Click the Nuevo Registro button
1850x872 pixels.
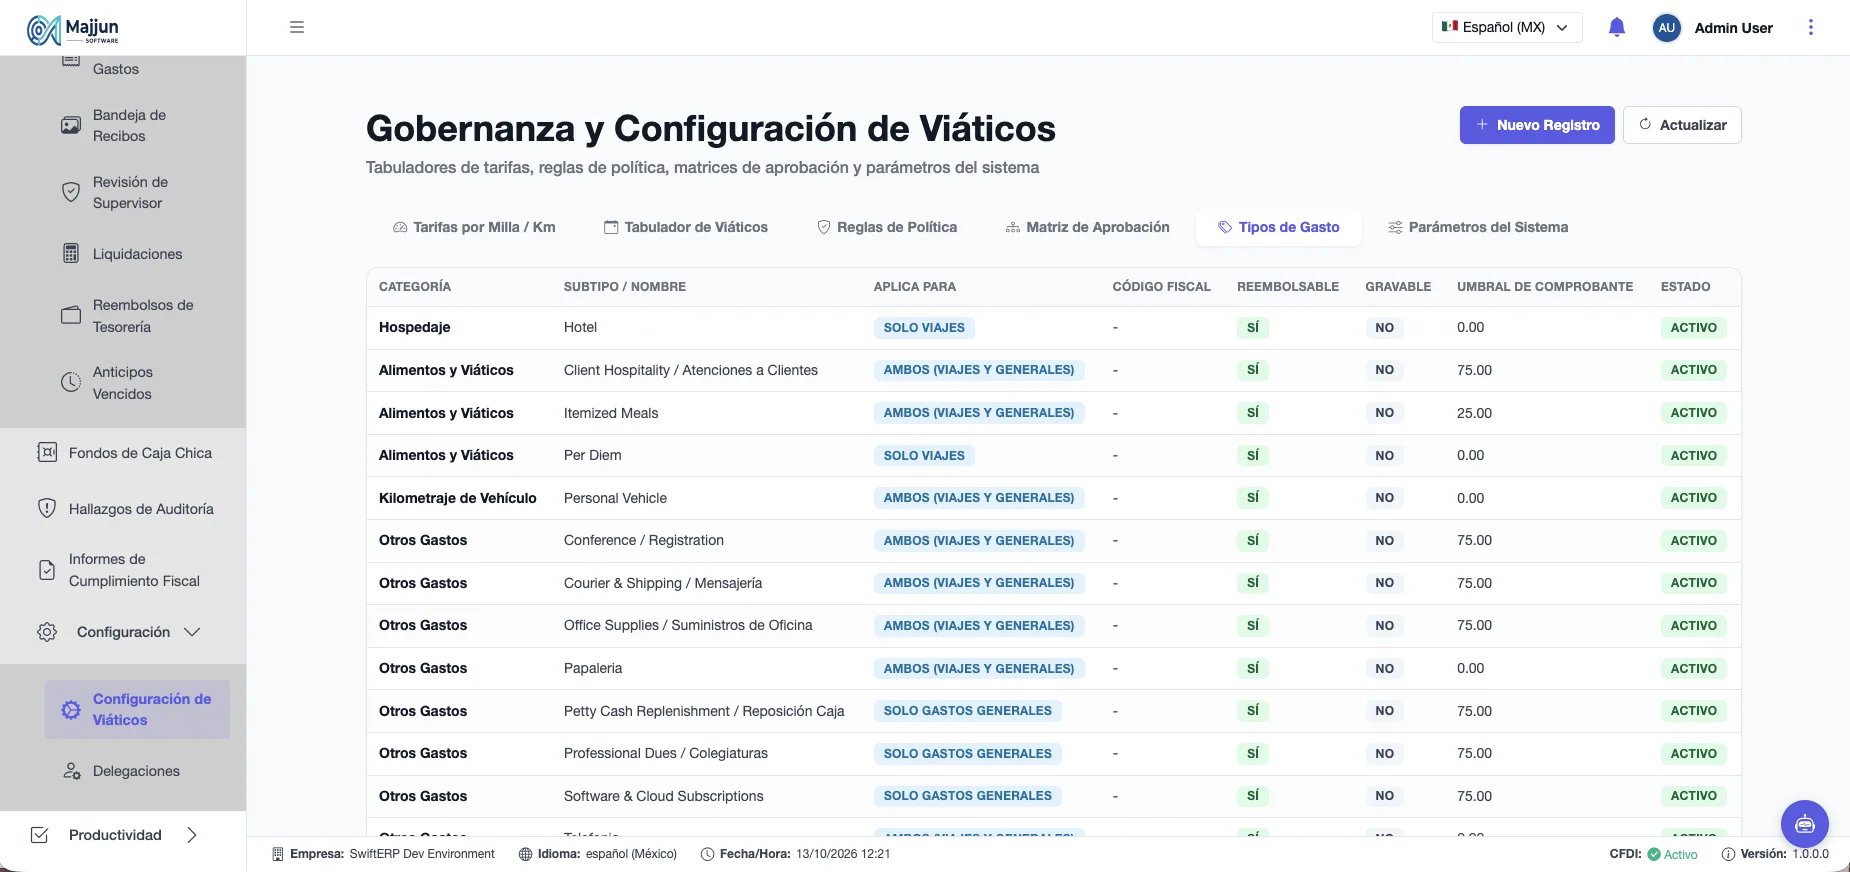pos(1537,125)
